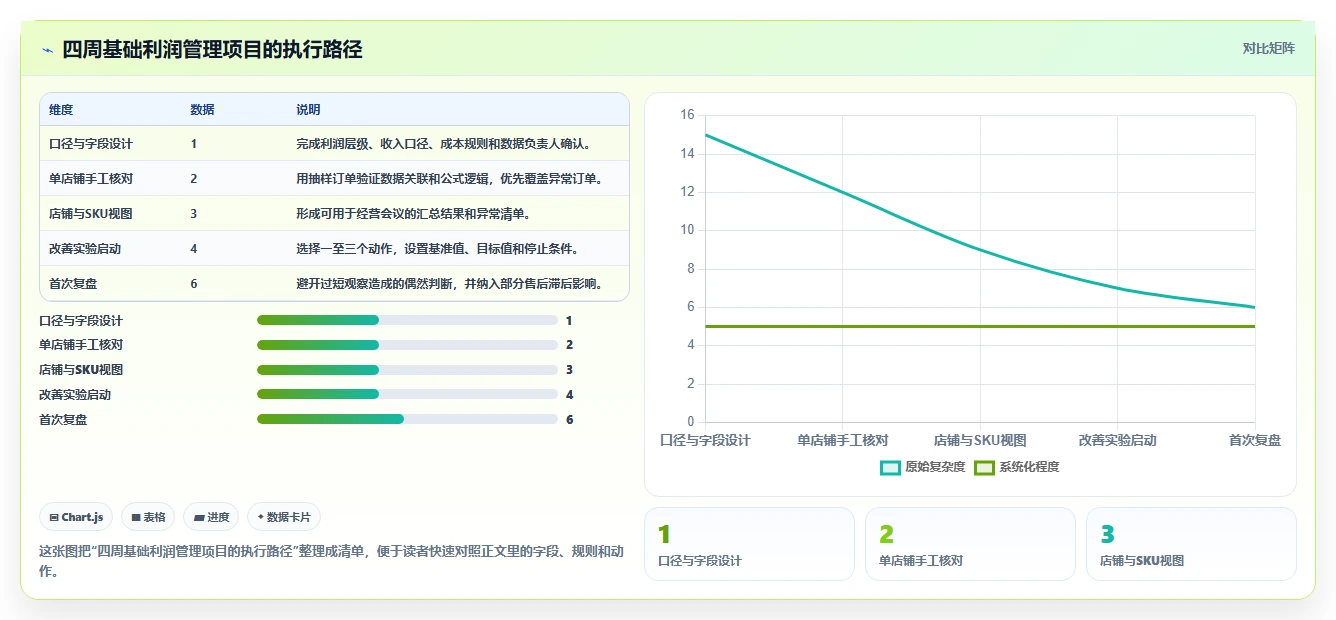Click the 首次复盘 progress bar

click(407, 419)
